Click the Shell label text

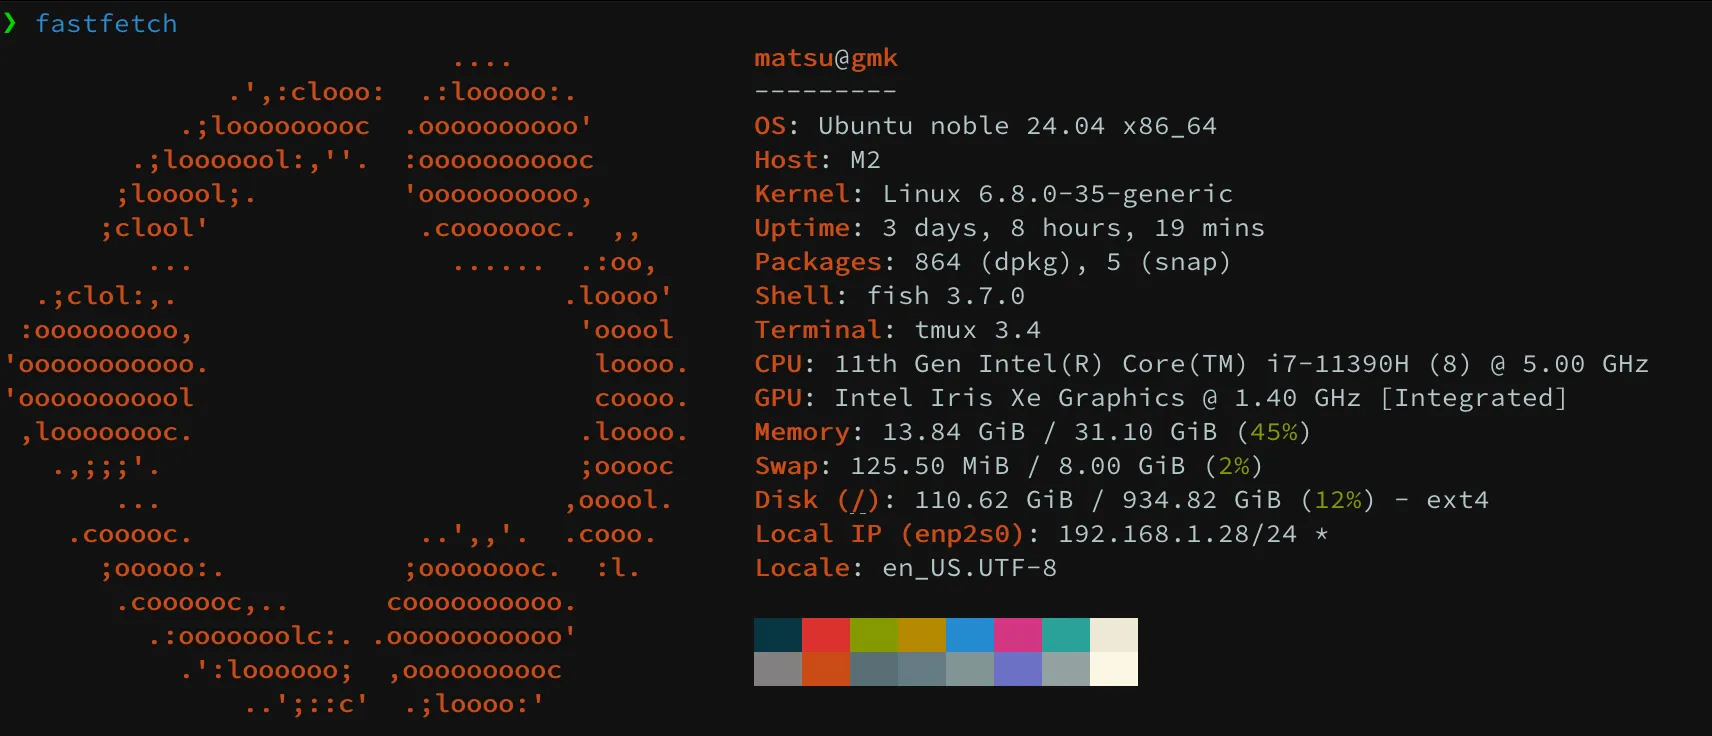(x=794, y=296)
